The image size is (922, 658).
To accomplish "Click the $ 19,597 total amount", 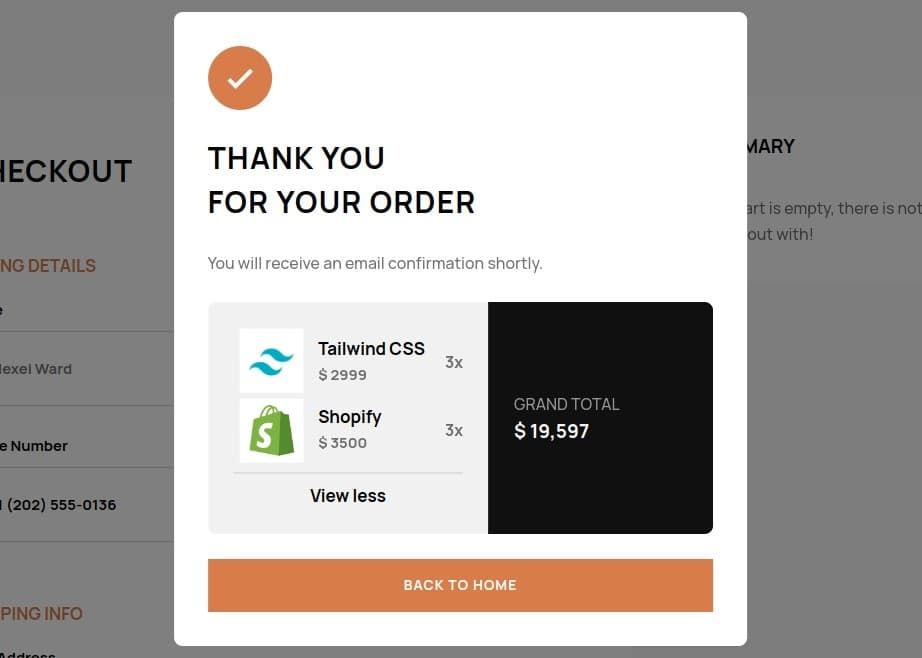I will click(x=552, y=431).
